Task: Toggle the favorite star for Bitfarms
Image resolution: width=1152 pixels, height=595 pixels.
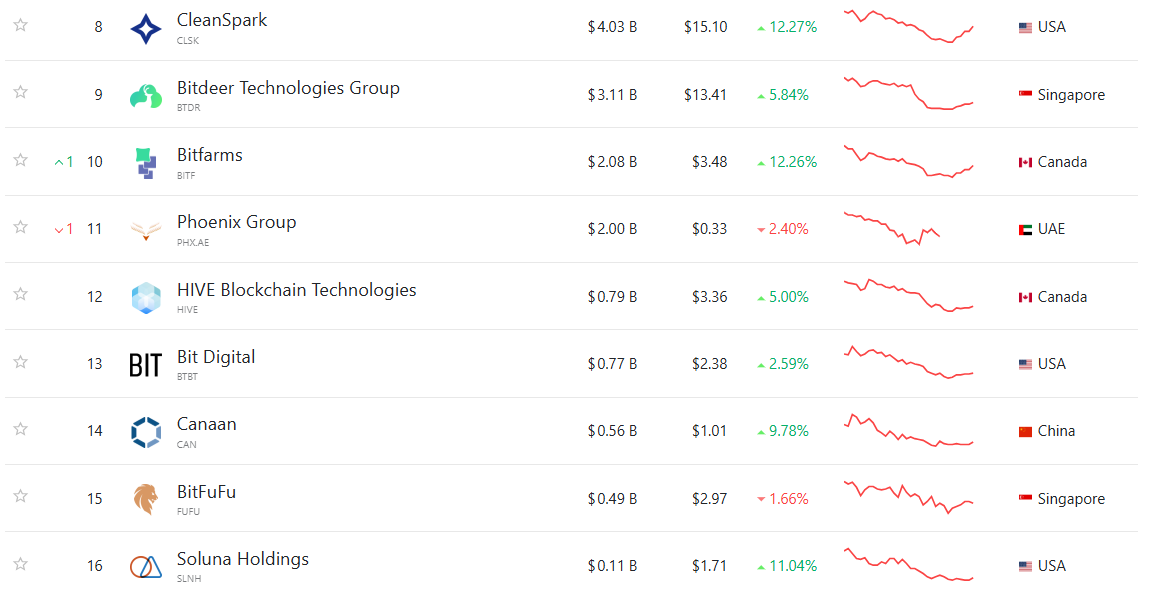Action: (x=20, y=160)
